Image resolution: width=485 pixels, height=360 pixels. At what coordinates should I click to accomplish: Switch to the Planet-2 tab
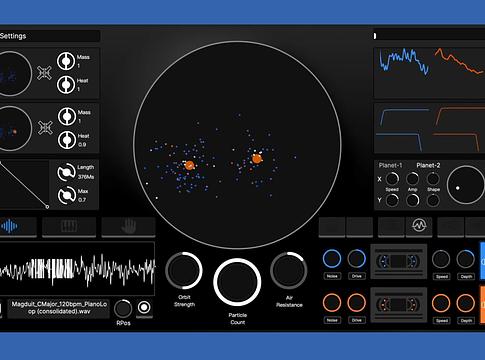tap(428, 165)
